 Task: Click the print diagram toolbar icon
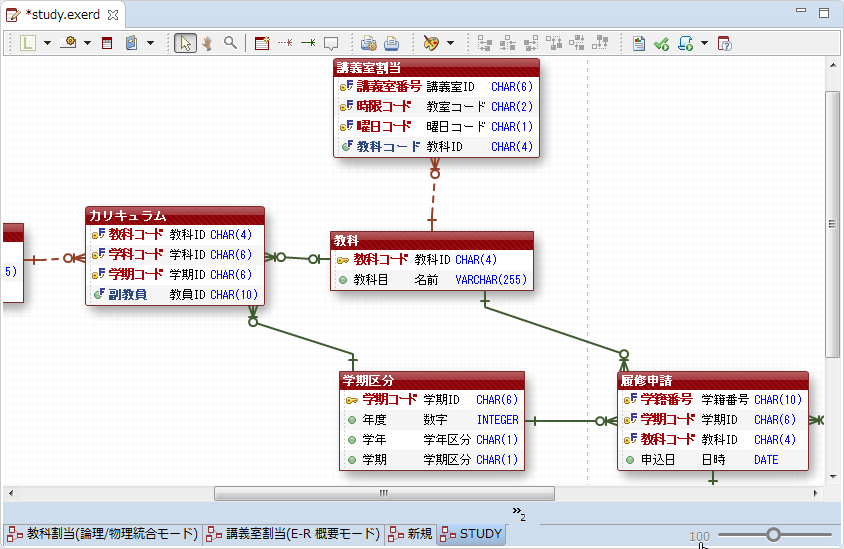pyautogui.click(x=391, y=43)
